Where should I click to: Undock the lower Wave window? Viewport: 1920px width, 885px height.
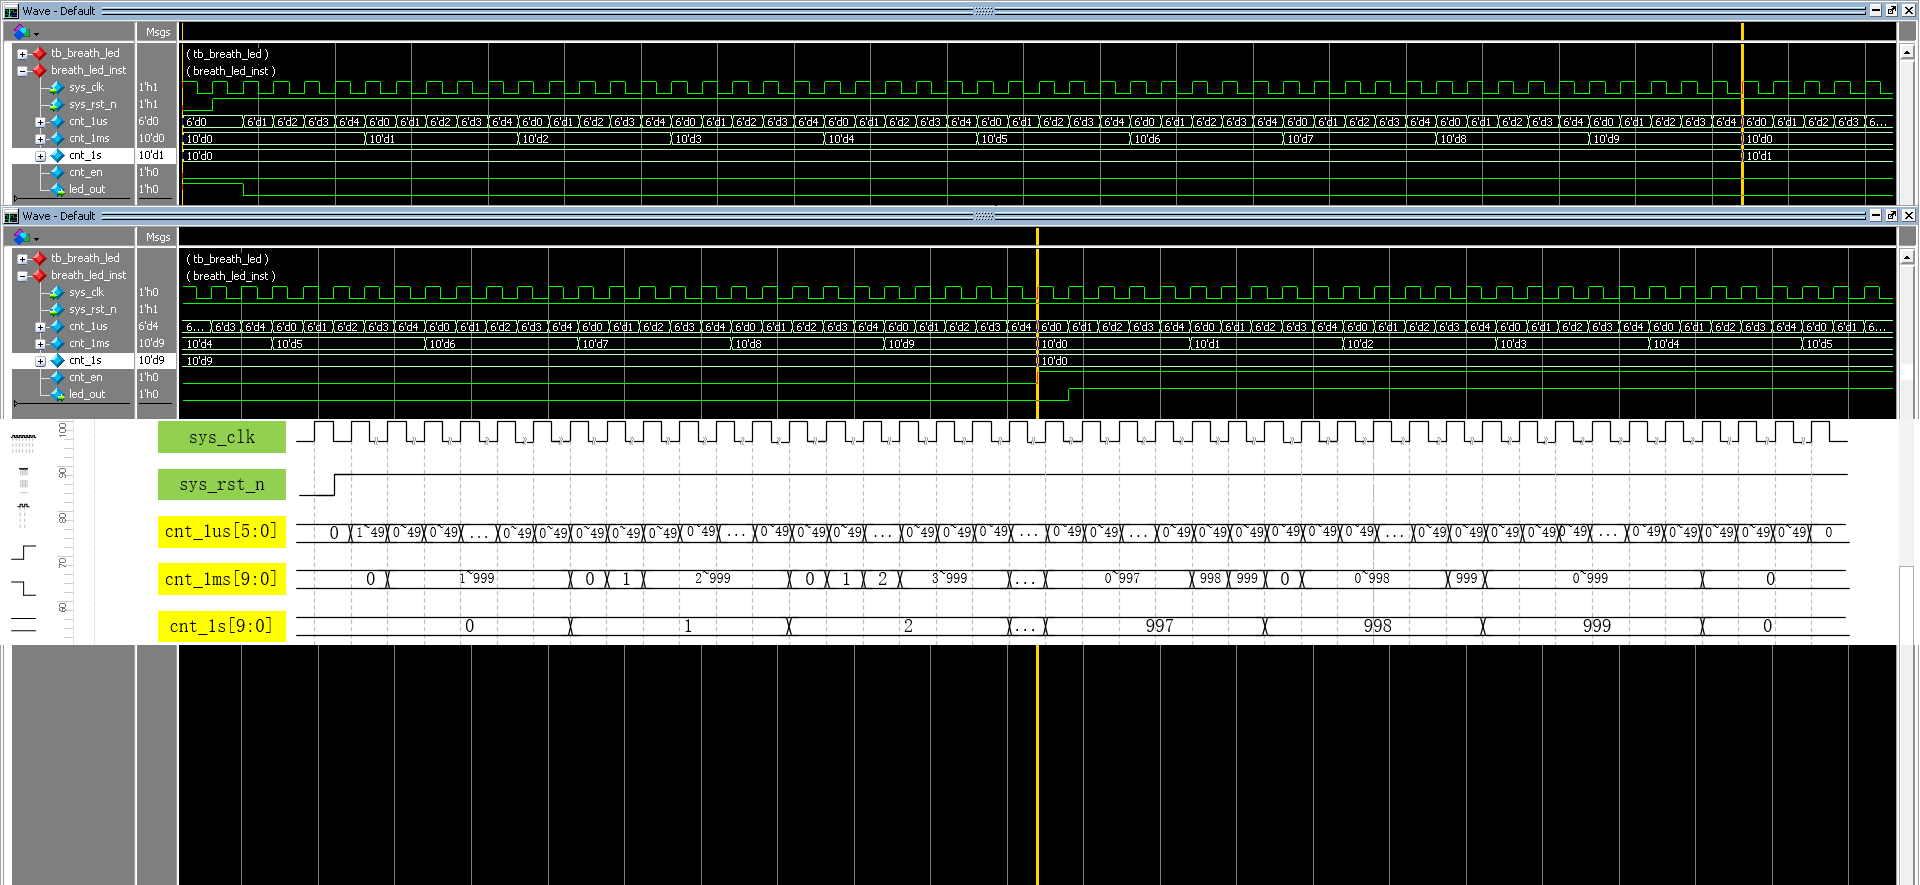pyautogui.click(x=1891, y=215)
